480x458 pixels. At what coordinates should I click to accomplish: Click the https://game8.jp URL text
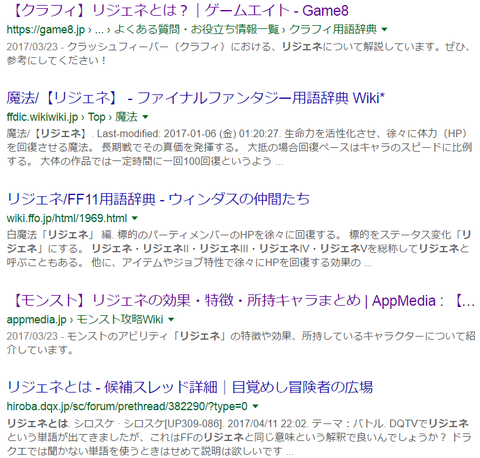pyautogui.click(x=46, y=30)
